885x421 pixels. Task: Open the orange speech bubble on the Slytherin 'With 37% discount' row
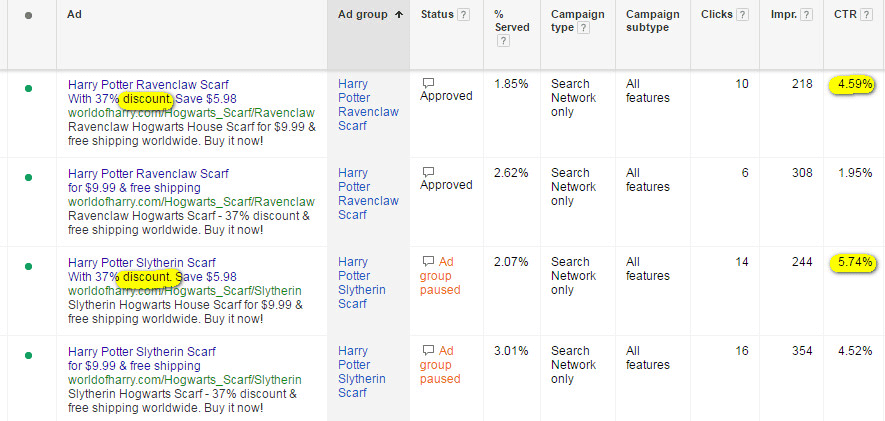[x=428, y=261]
